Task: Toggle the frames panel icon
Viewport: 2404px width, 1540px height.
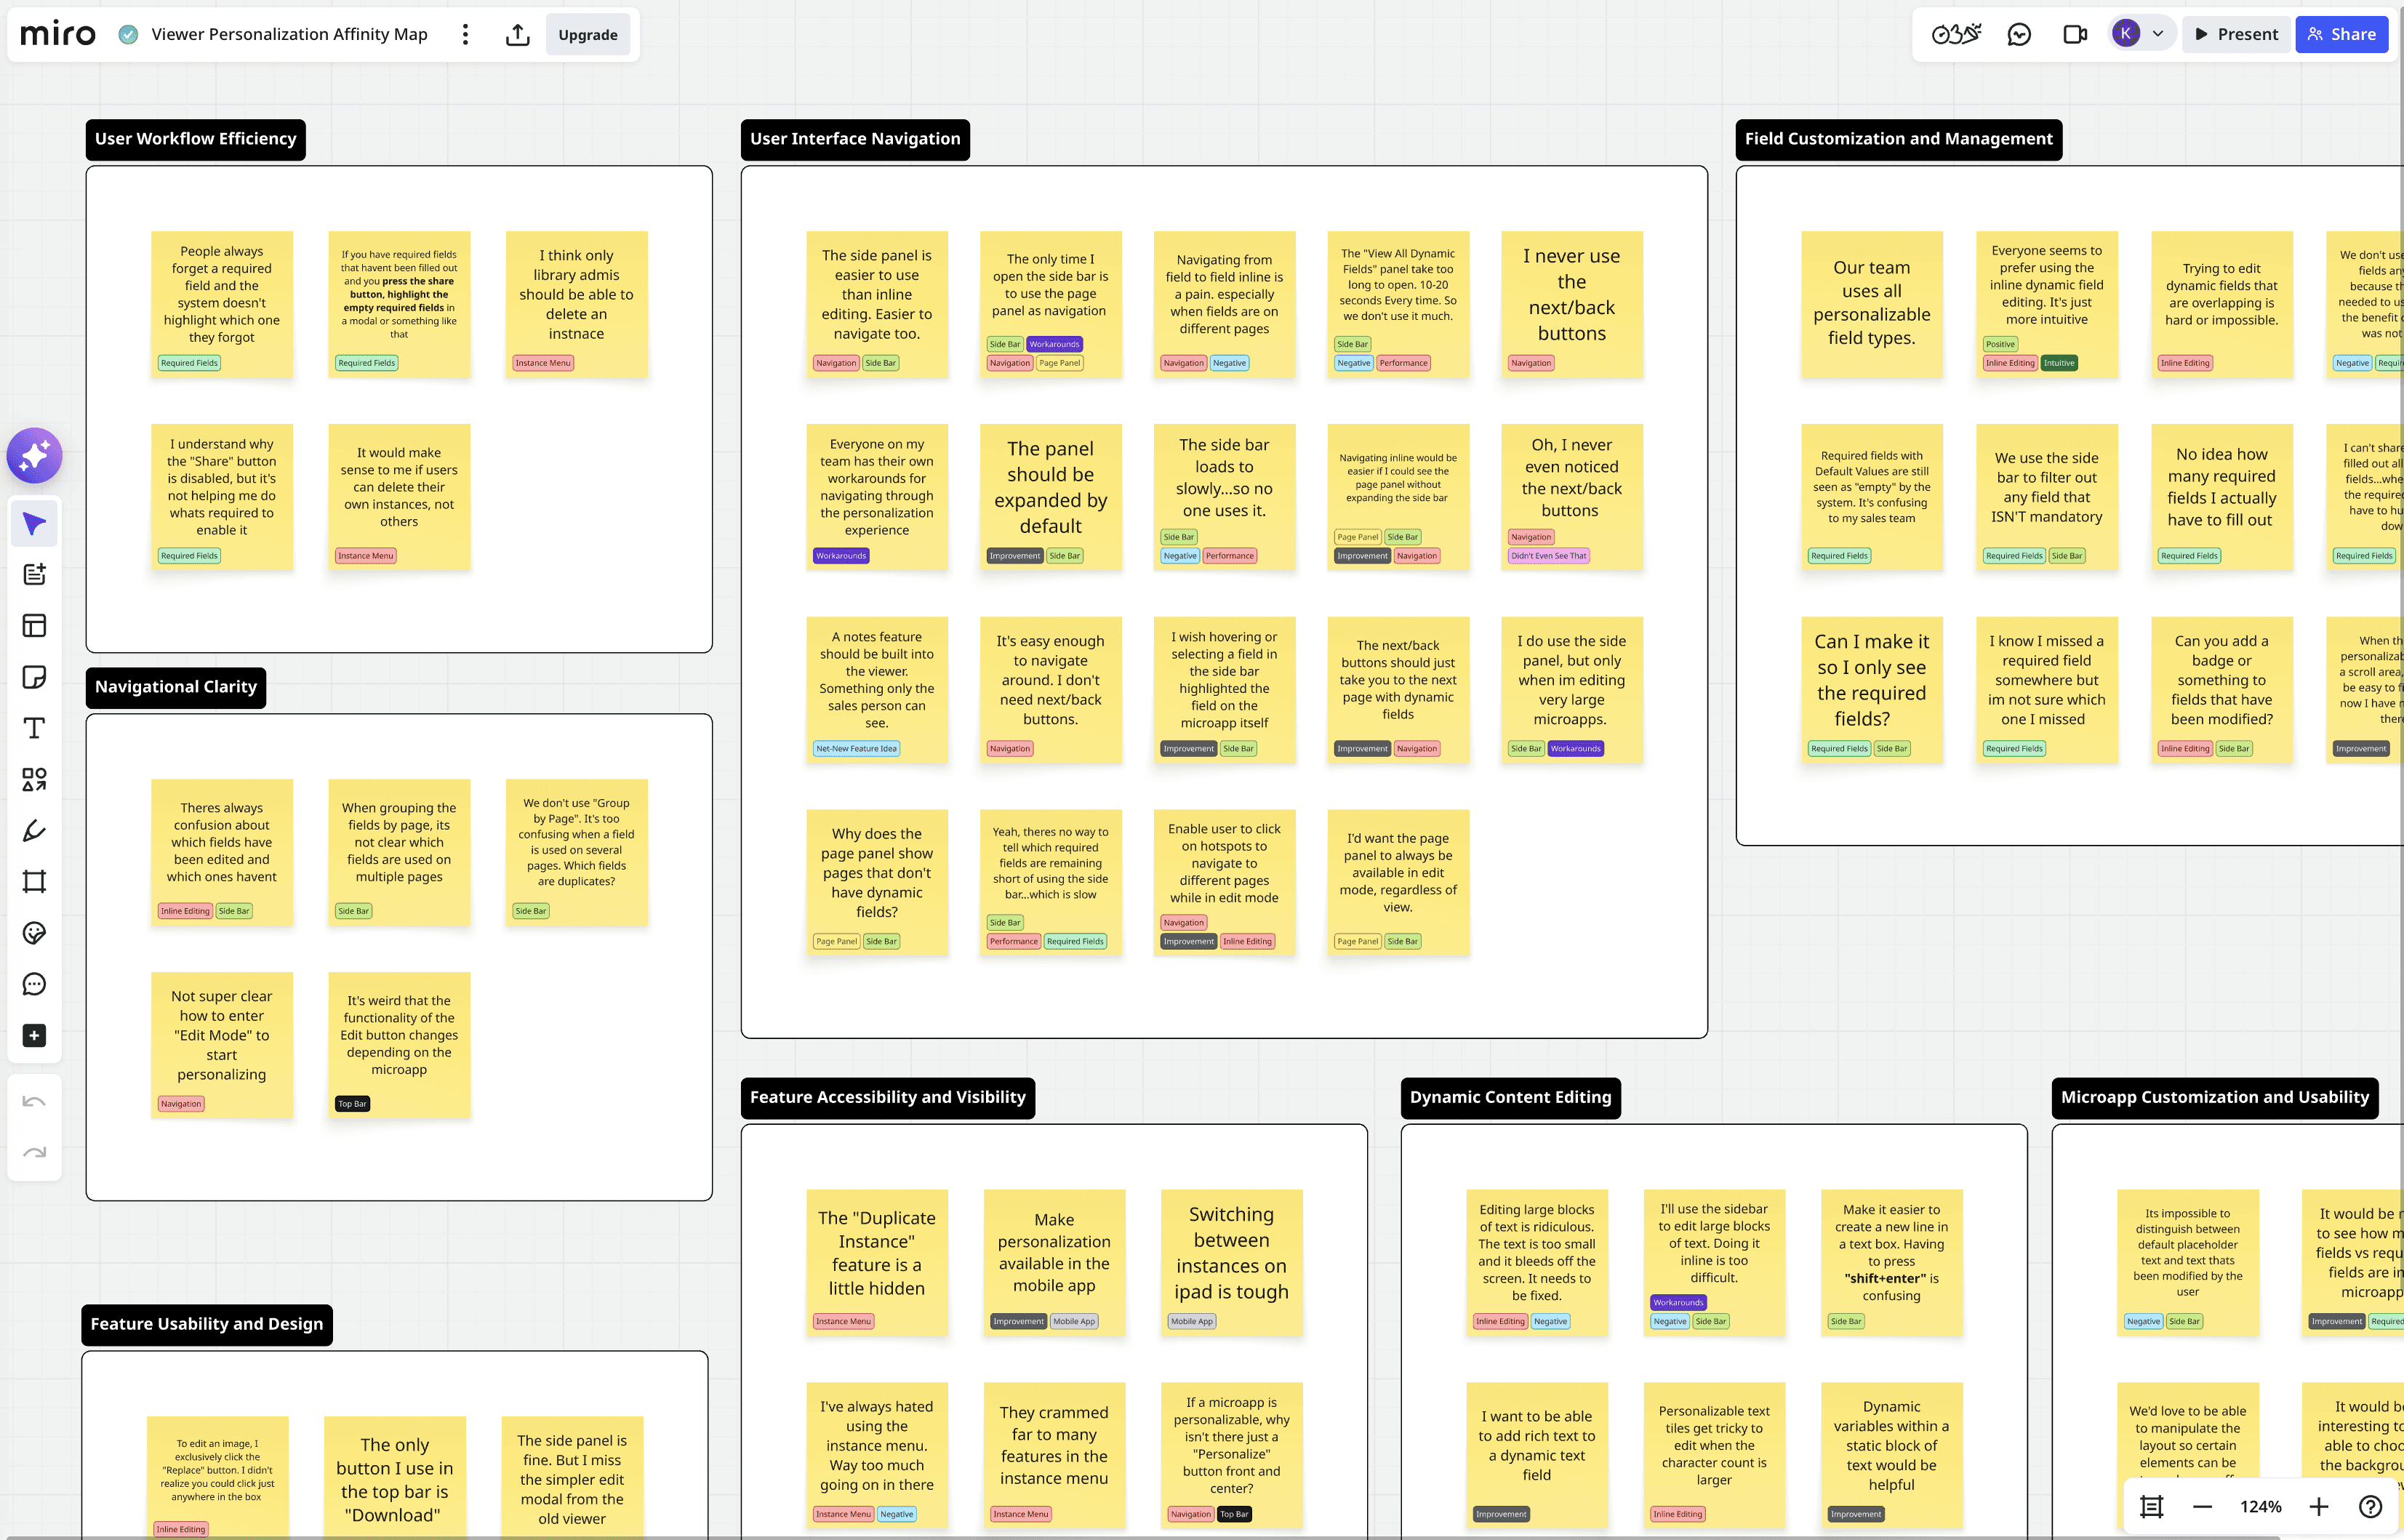Action: click(2151, 1506)
